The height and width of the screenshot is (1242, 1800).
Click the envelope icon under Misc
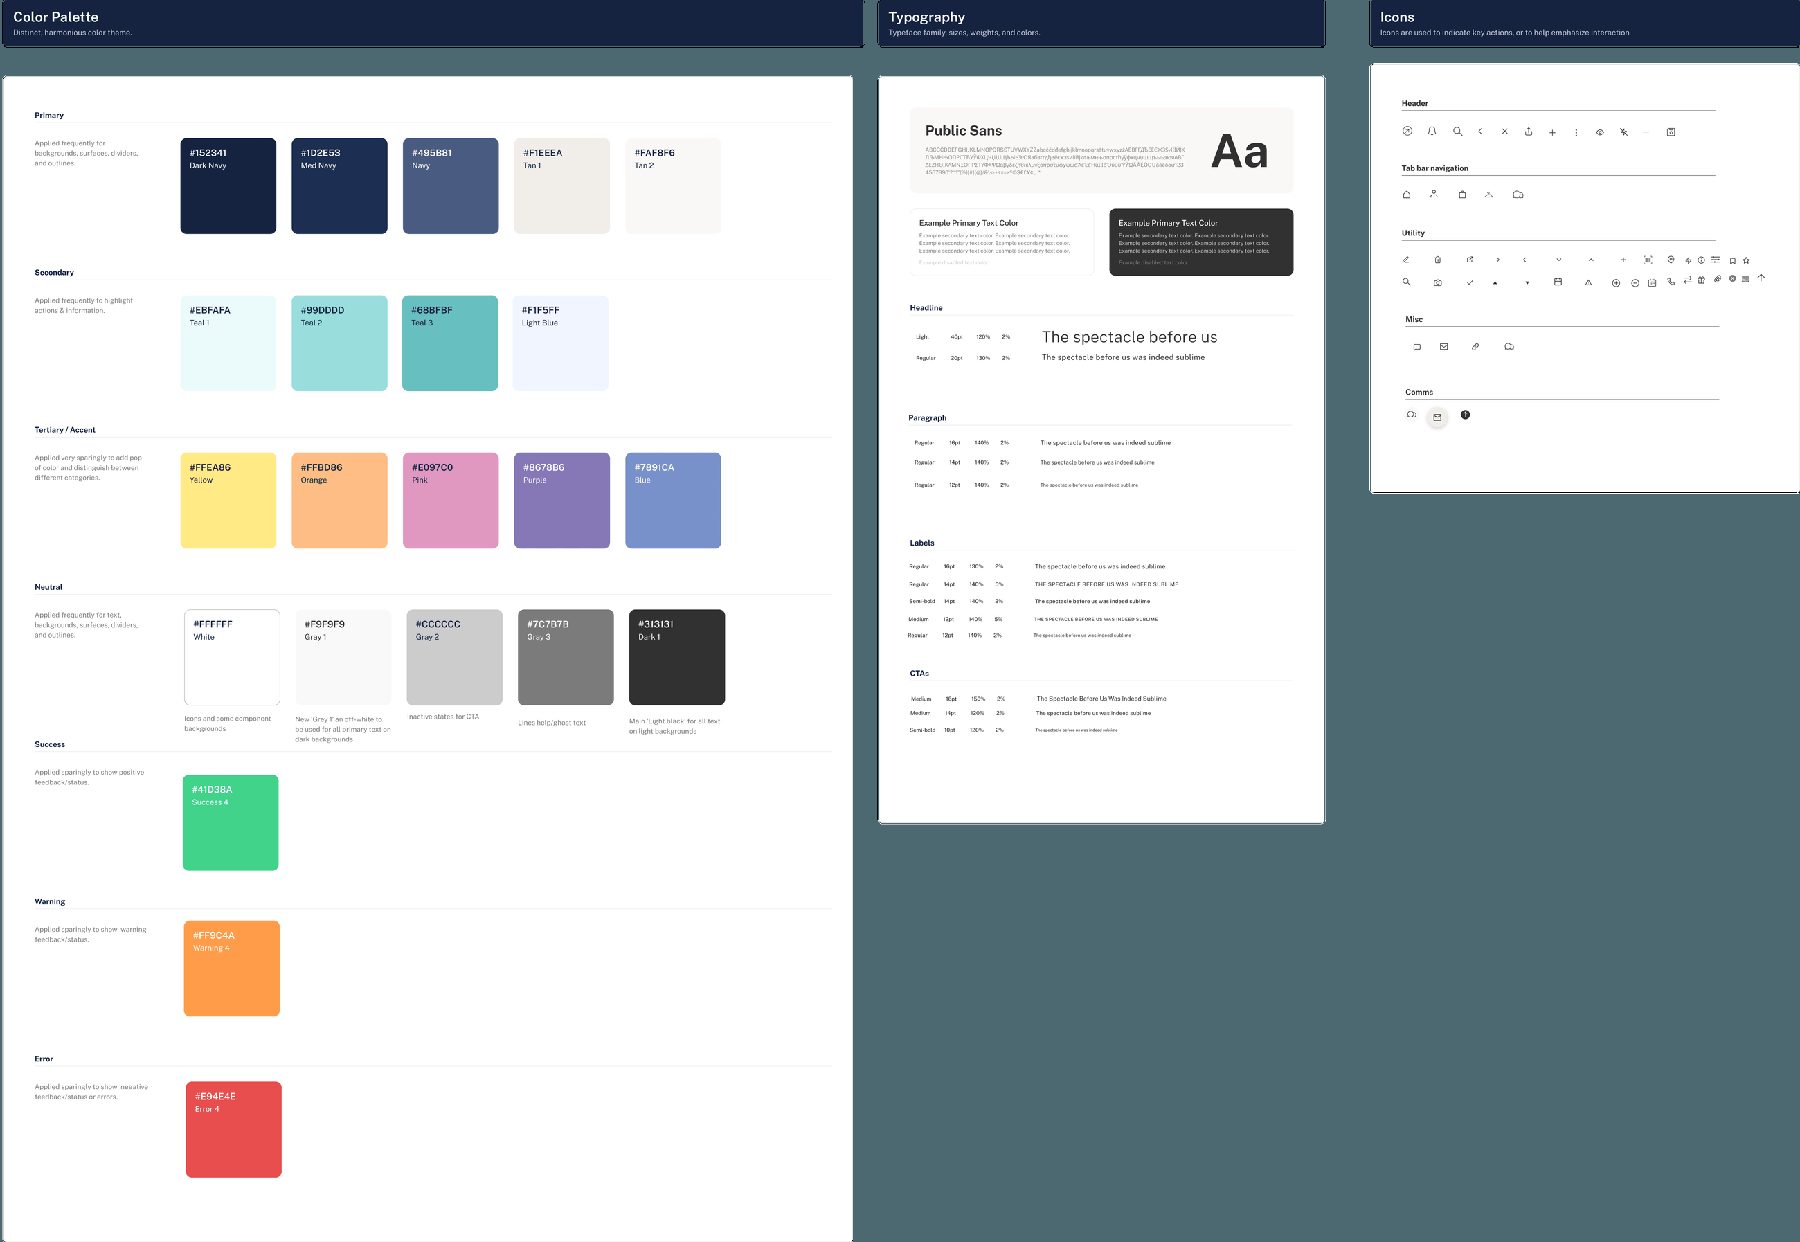(1444, 346)
